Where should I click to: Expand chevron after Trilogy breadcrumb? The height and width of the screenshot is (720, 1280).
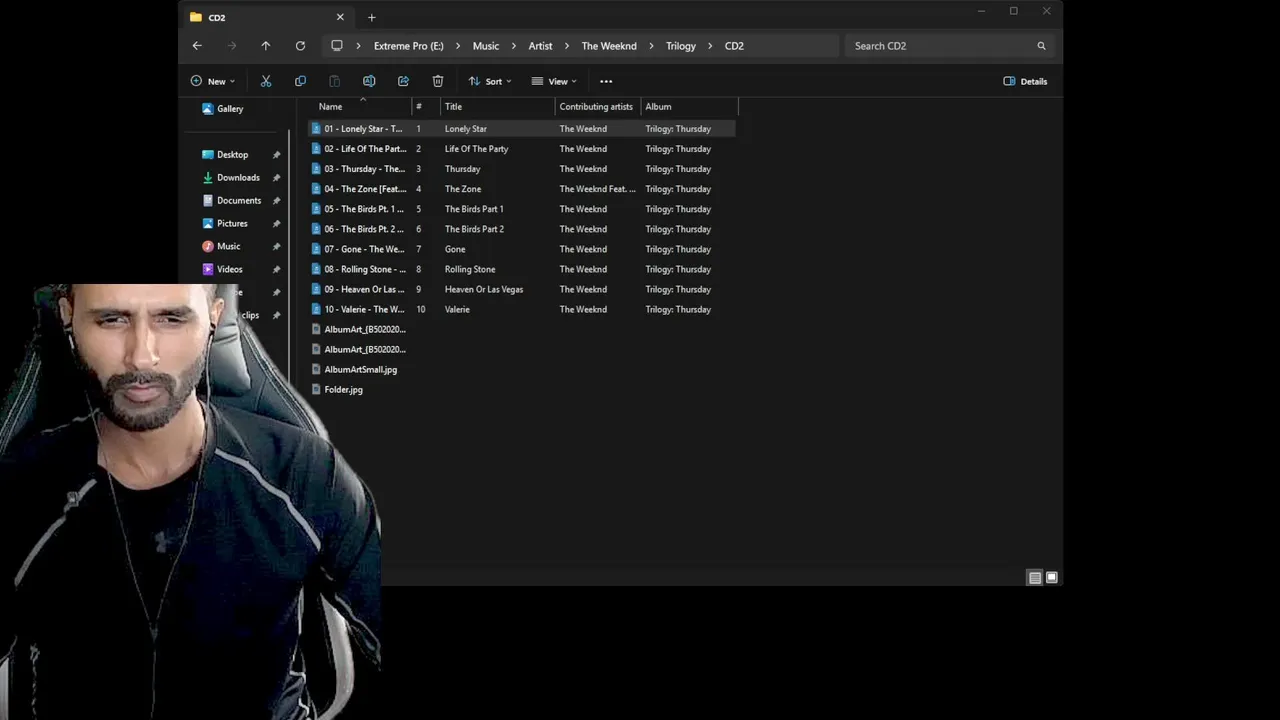710,46
